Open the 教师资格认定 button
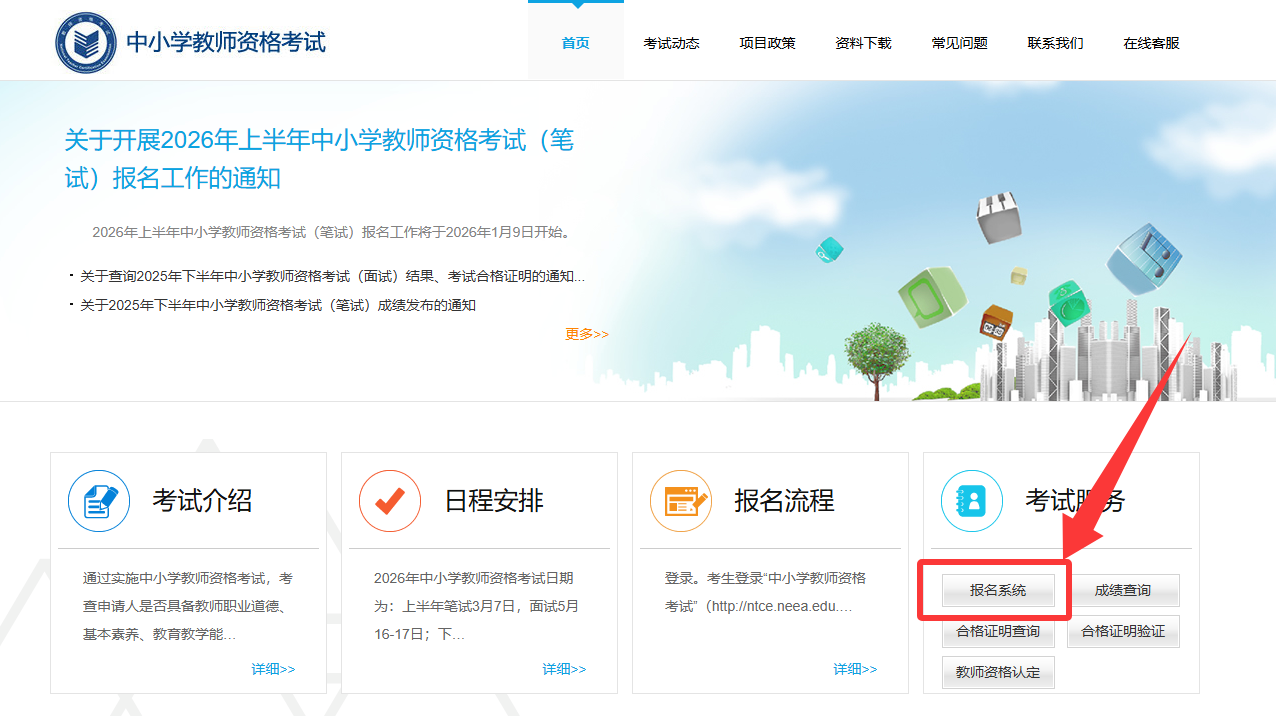The image size is (1276, 716). 998,673
